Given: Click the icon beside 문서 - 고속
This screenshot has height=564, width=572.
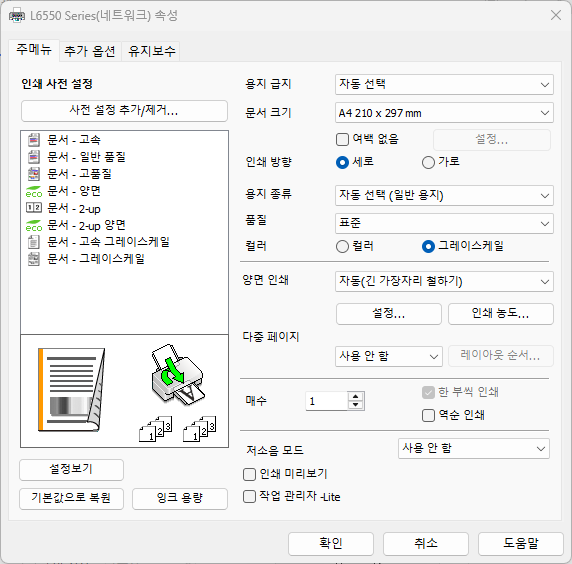Looking at the screenshot, I should [34, 140].
